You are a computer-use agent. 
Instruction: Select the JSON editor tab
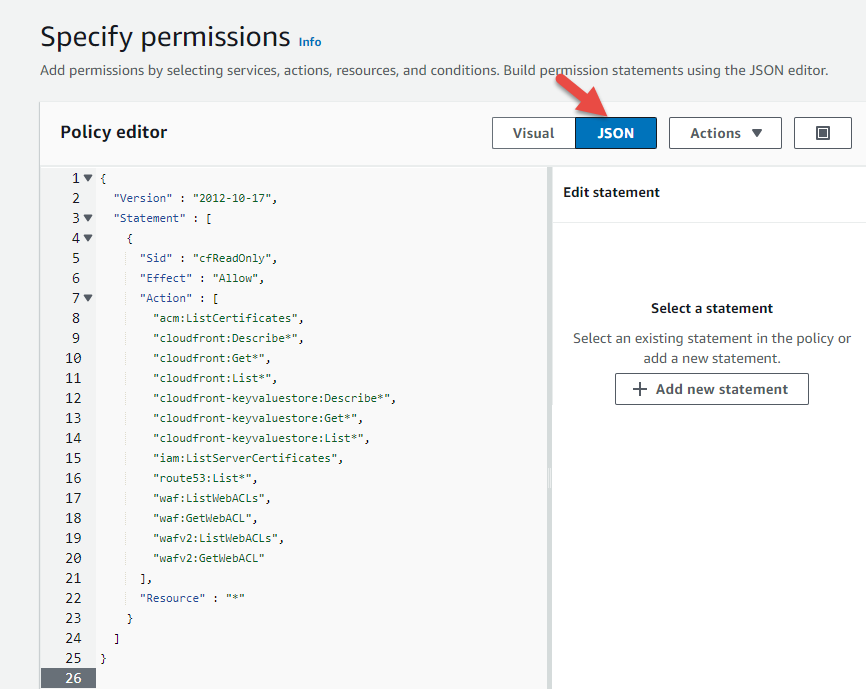point(616,133)
